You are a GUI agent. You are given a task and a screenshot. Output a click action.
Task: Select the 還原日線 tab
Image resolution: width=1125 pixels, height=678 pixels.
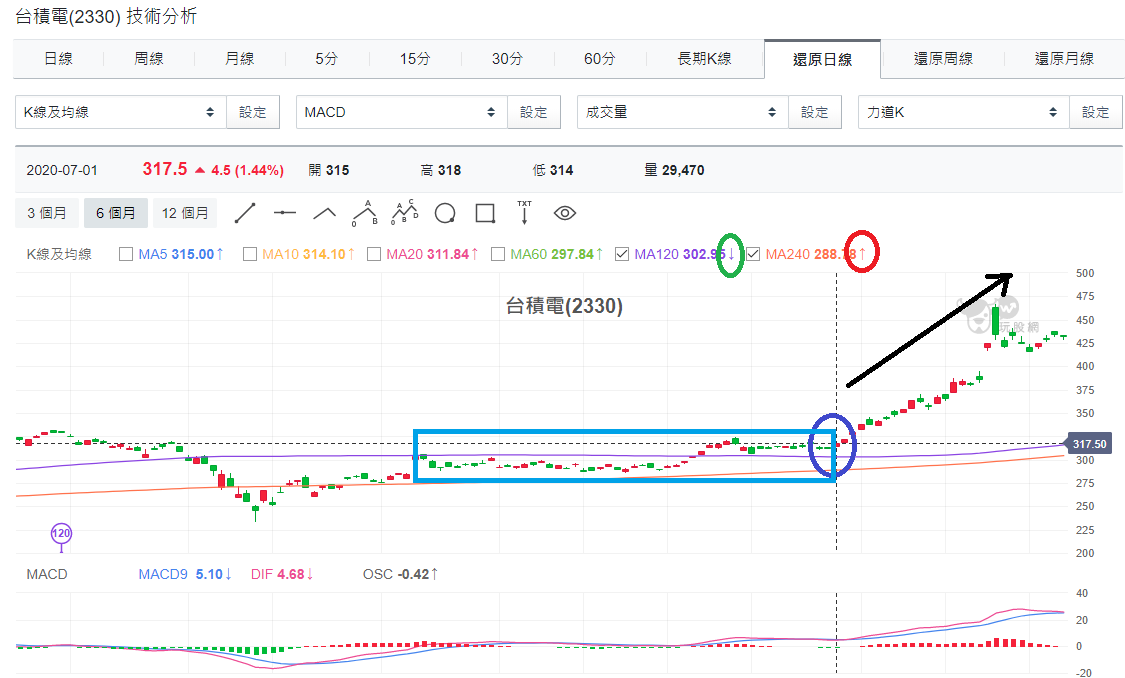[x=822, y=60]
